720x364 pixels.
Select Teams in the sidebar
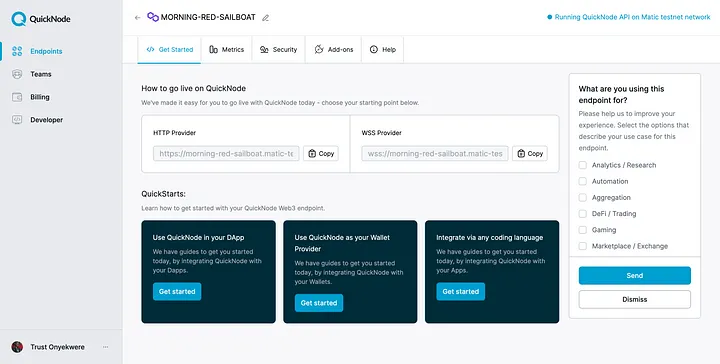tap(41, 74)
